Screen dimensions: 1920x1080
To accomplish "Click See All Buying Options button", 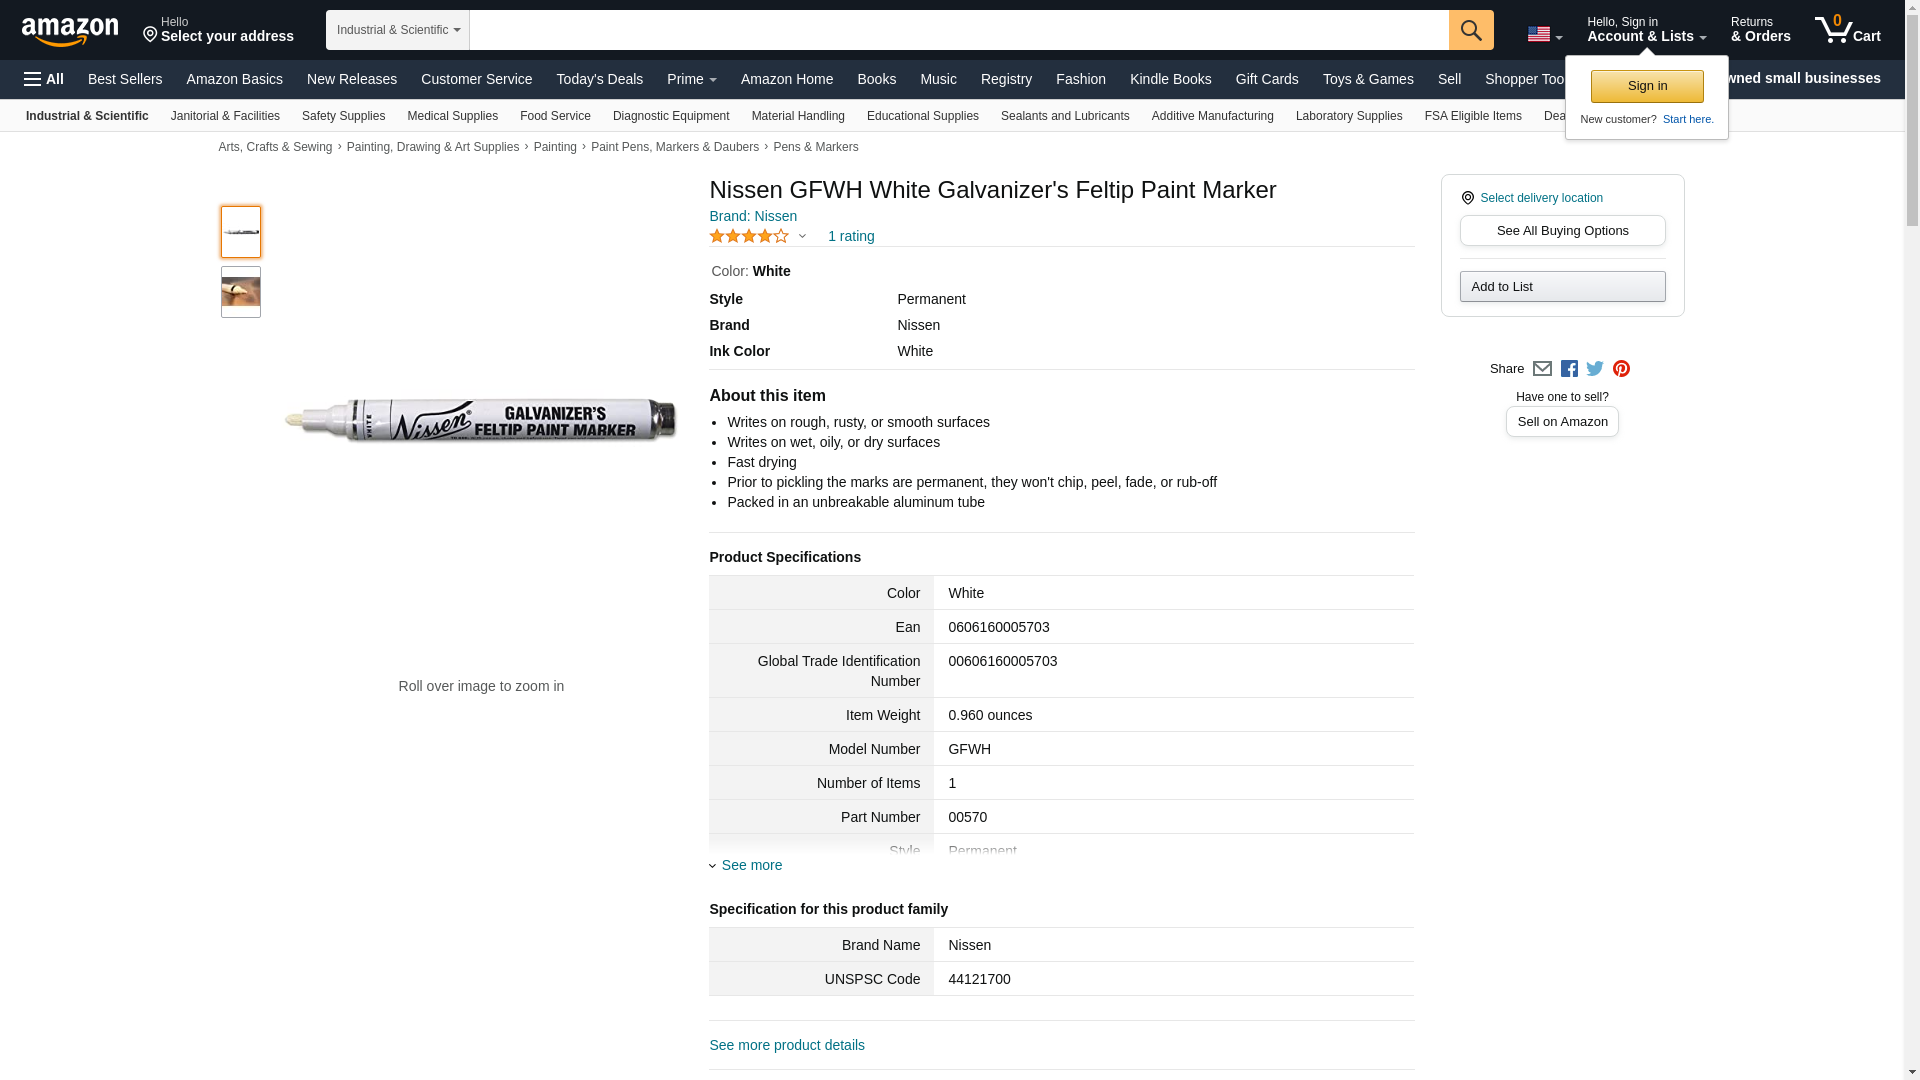I will (1562, 231).
